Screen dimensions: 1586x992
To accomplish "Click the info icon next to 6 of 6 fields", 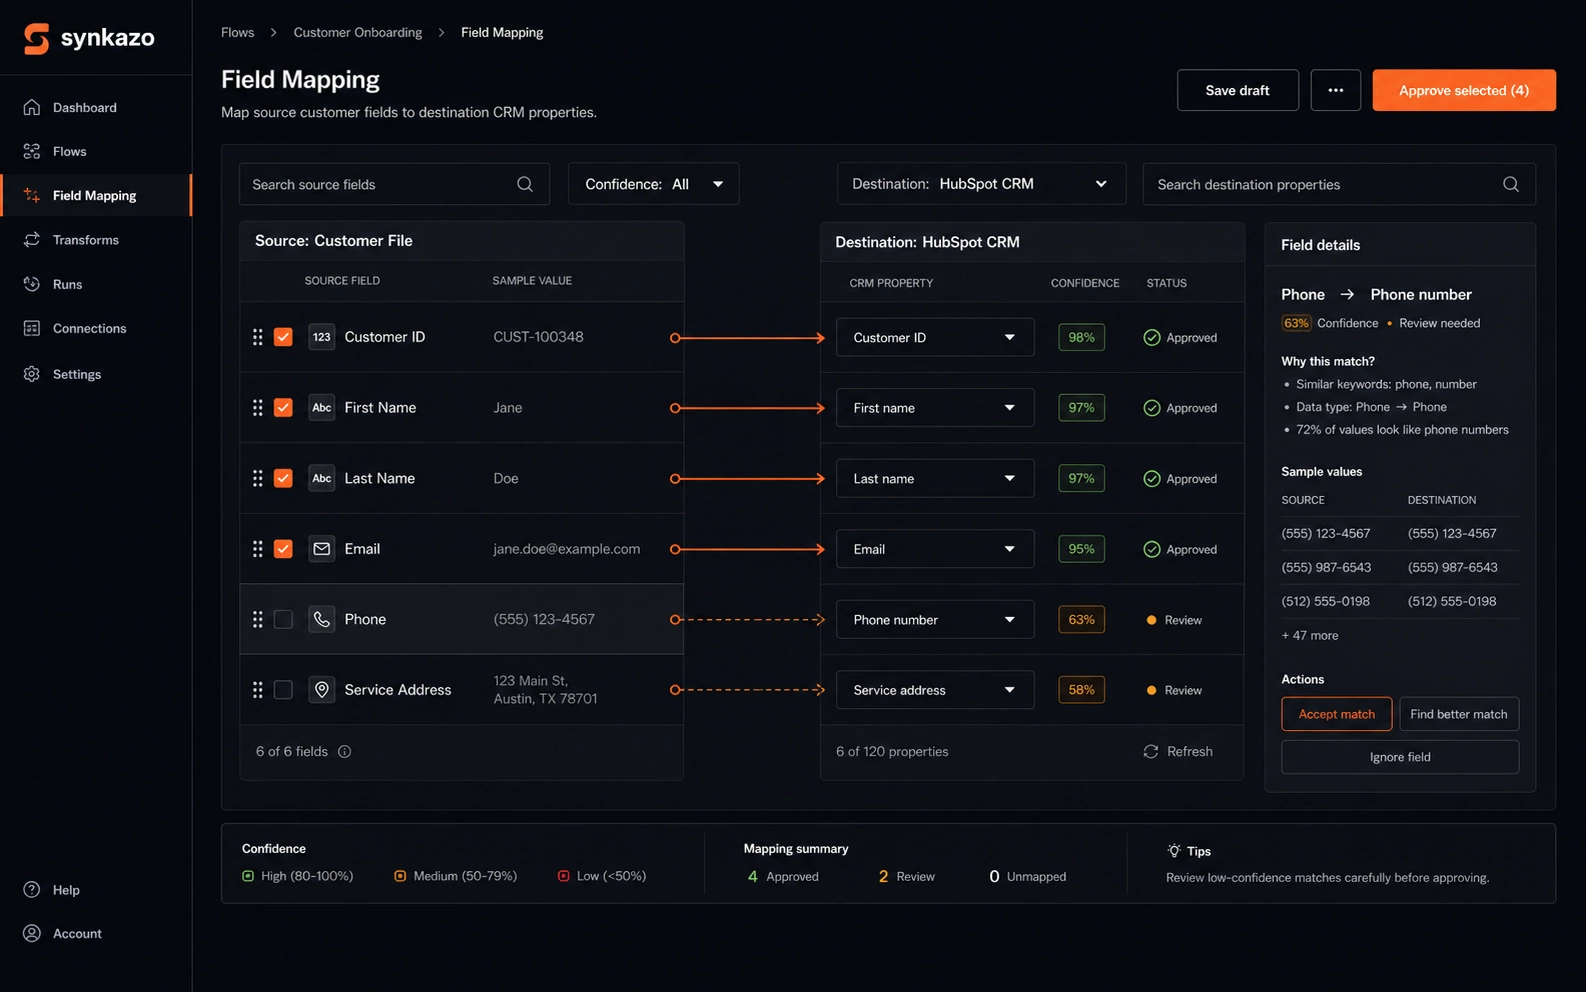I will tap(344, 752).
